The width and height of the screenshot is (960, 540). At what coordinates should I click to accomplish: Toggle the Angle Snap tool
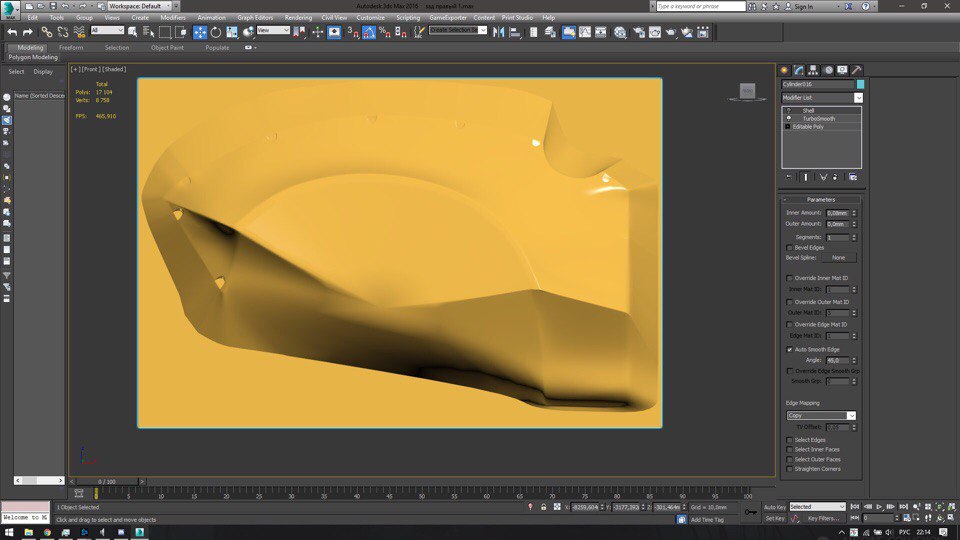[x=369, y=32]
